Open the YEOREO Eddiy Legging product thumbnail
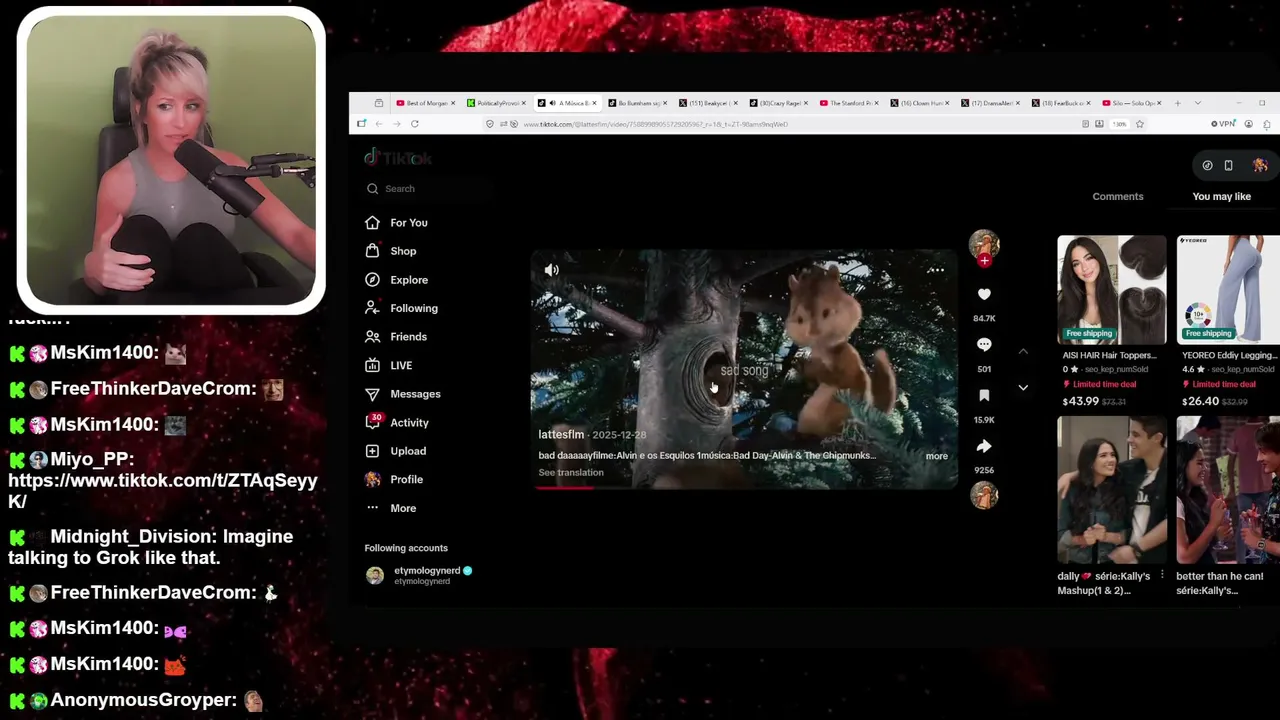Viewport: 1280px width, 720px height. (x=1228, y=290)
